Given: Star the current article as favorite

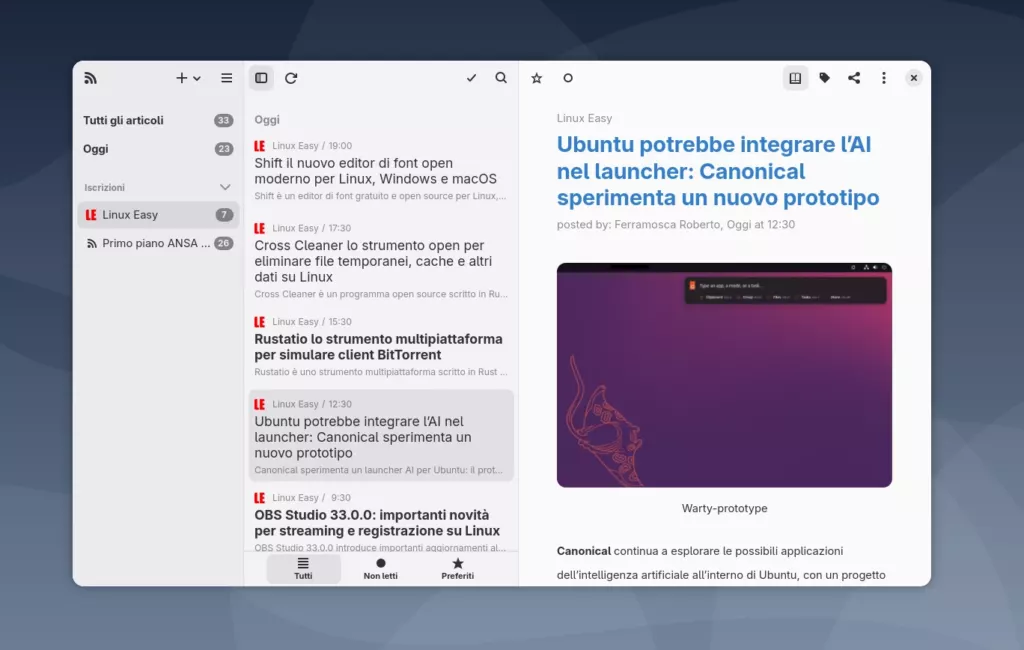Looking at the screenshot, I should (537, 78).
